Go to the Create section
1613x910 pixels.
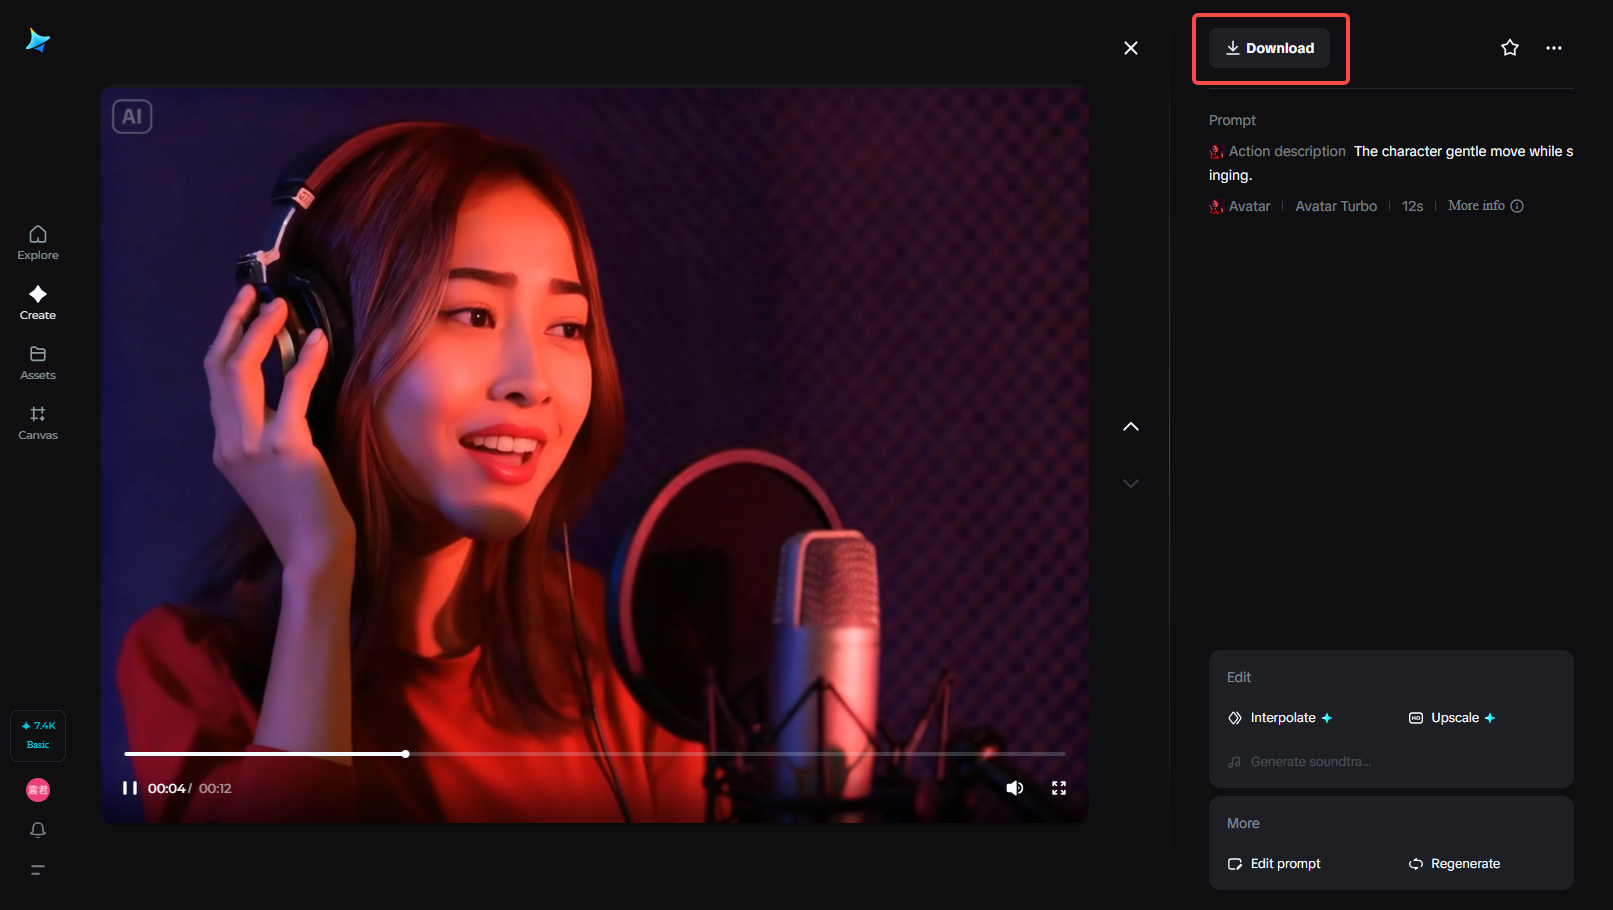(38, 303)
